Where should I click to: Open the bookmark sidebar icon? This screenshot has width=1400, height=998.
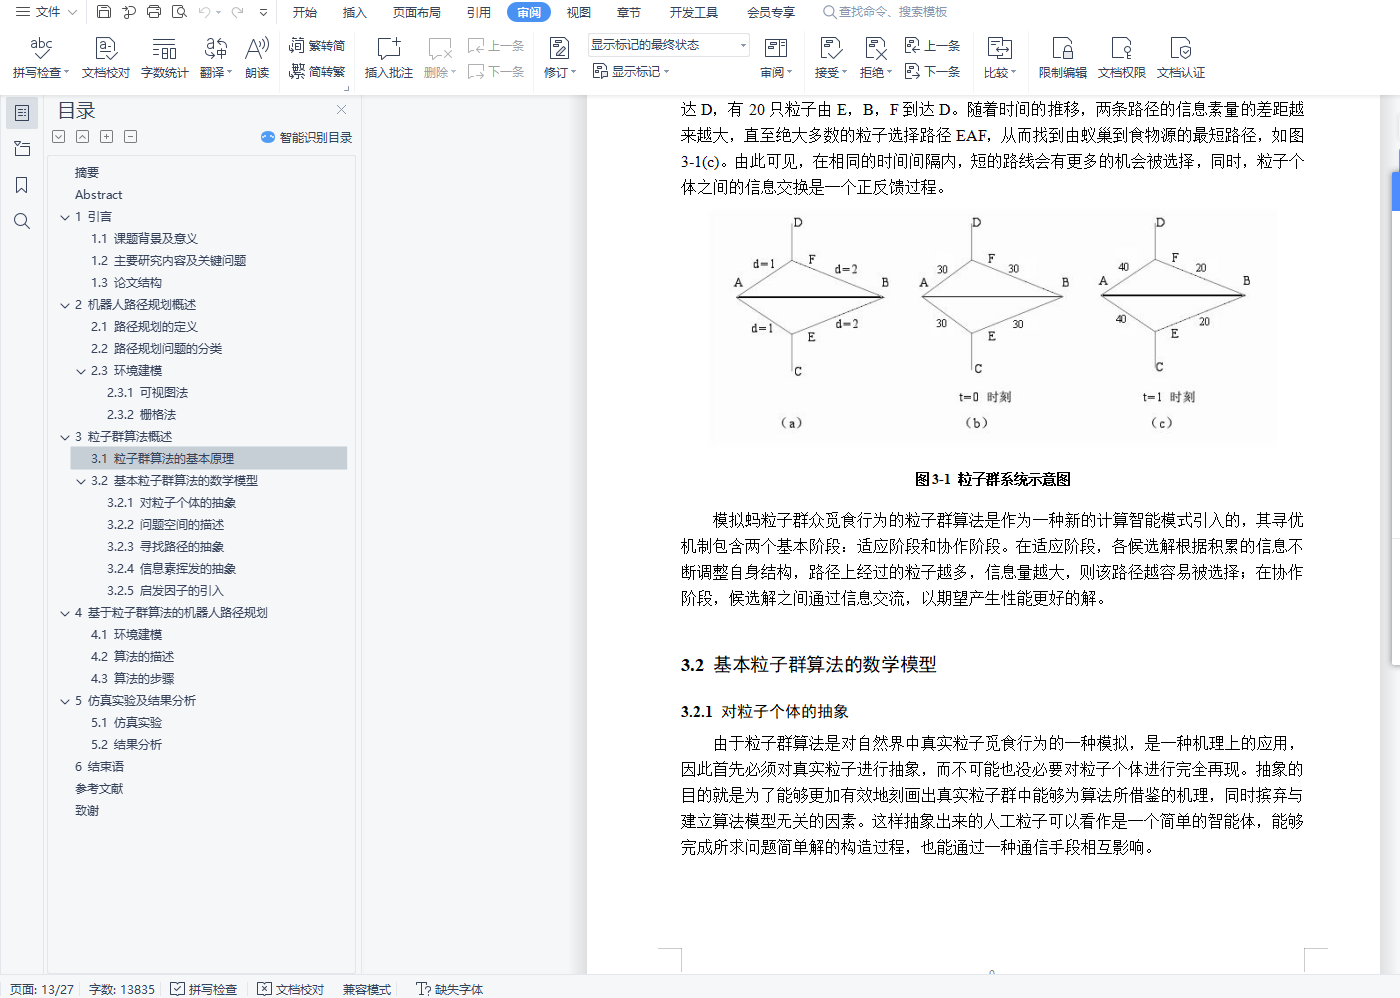pos(22,185)
